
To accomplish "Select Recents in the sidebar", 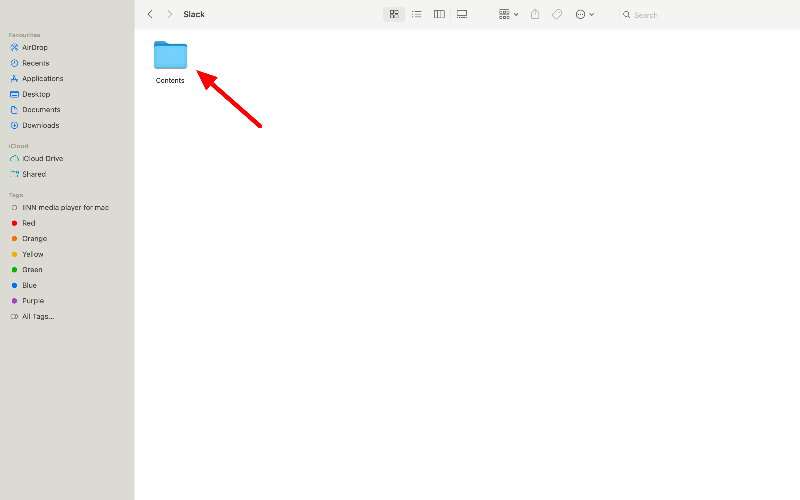I will [x=35, y=63].
